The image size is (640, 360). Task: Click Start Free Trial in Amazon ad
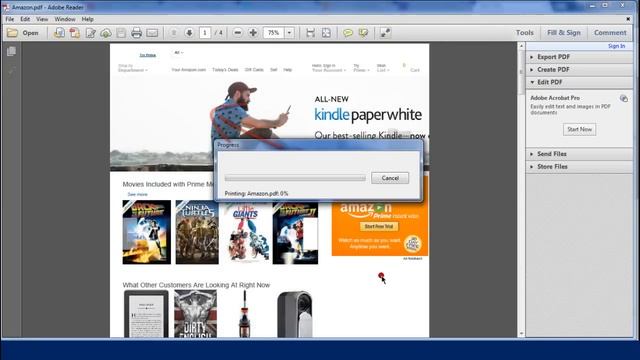(x=379, y=227)
